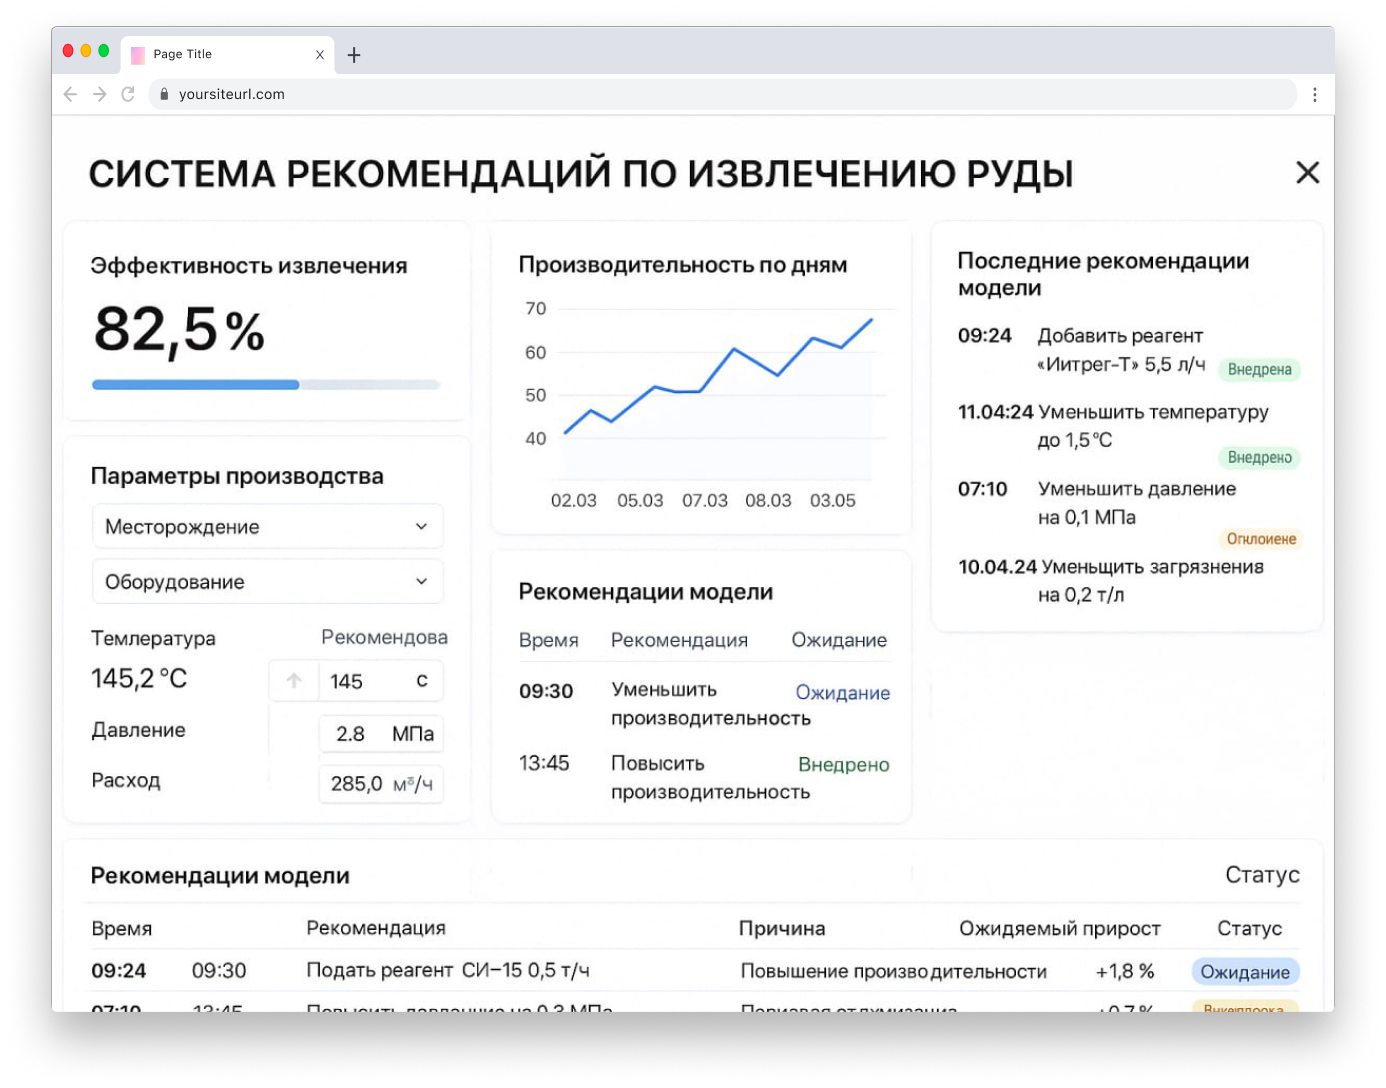Click the padlock icon in address bar
Viewport: 1386px width, 1088px height.
[x=164, y=94]
